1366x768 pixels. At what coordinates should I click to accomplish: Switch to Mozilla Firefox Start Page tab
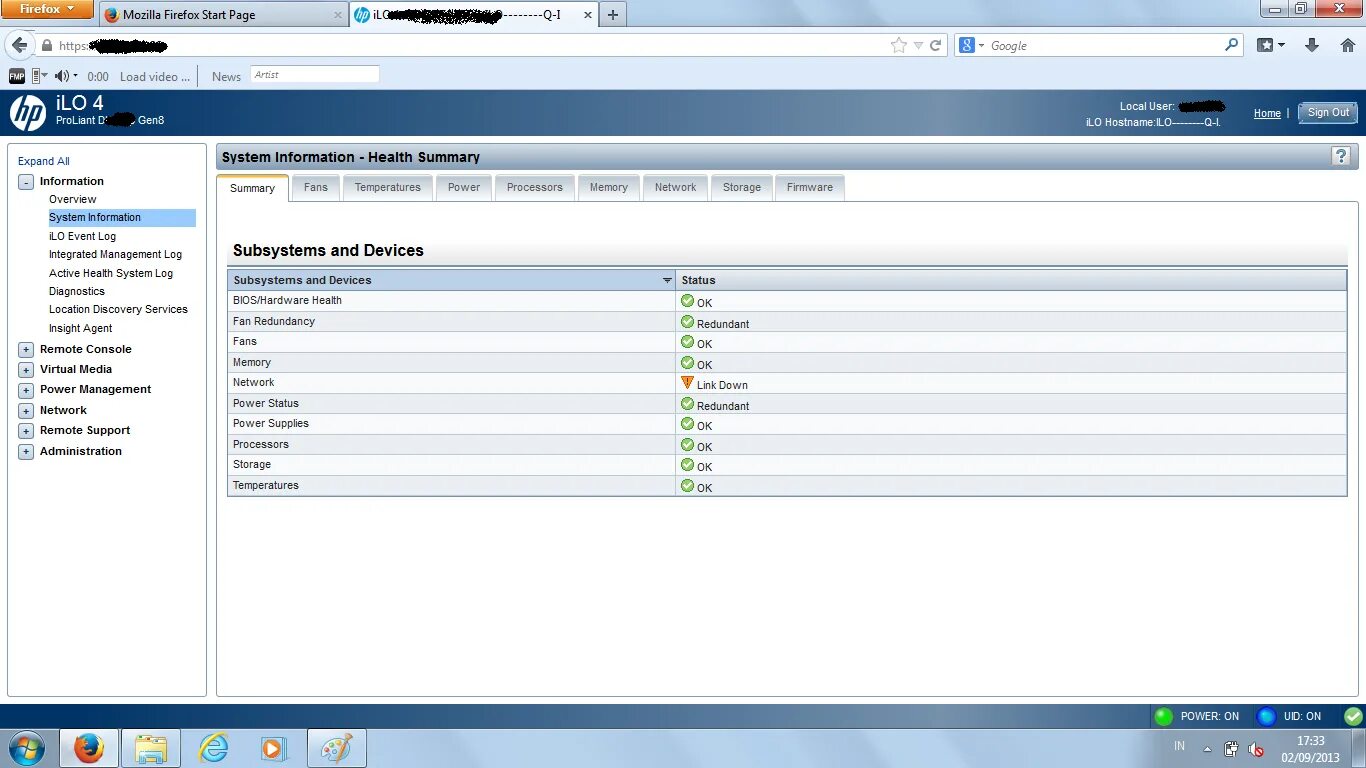222,15
